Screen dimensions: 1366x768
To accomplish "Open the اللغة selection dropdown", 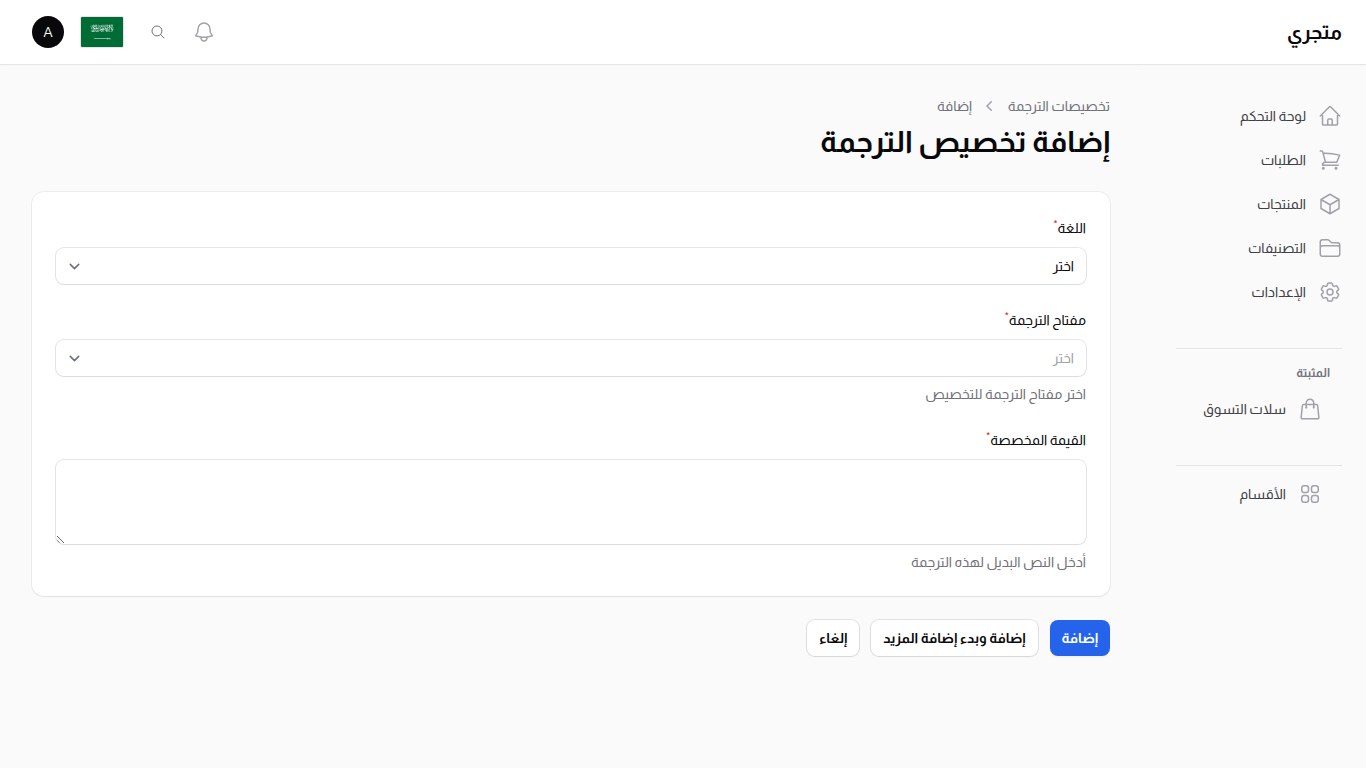I will click(570, 266).
